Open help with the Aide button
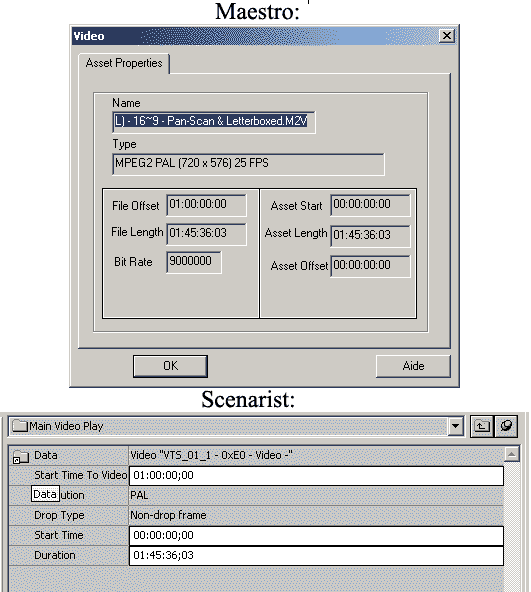This screenshot has width=531, height=592. [413, 366]
